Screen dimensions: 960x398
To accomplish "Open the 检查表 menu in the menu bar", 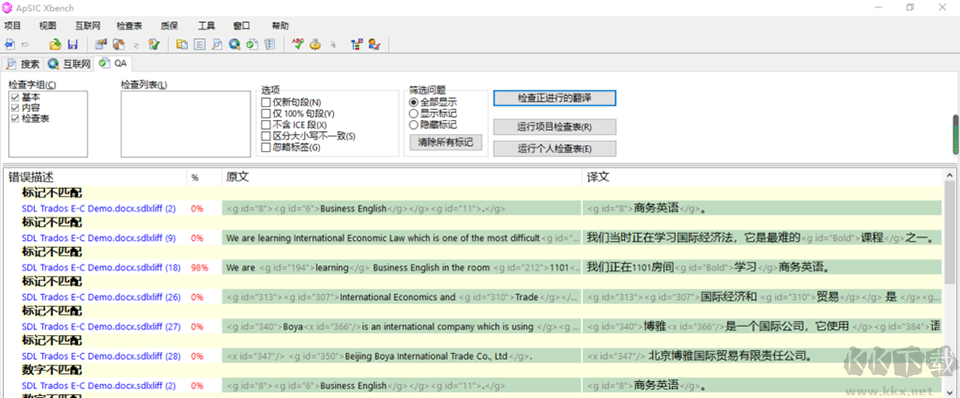I will click(x=129, y=26).
